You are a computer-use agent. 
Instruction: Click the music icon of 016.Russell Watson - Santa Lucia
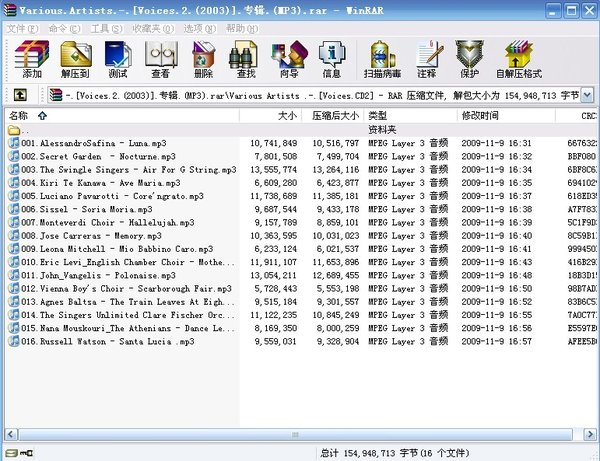pyautogui.click(x=14, y=341)
